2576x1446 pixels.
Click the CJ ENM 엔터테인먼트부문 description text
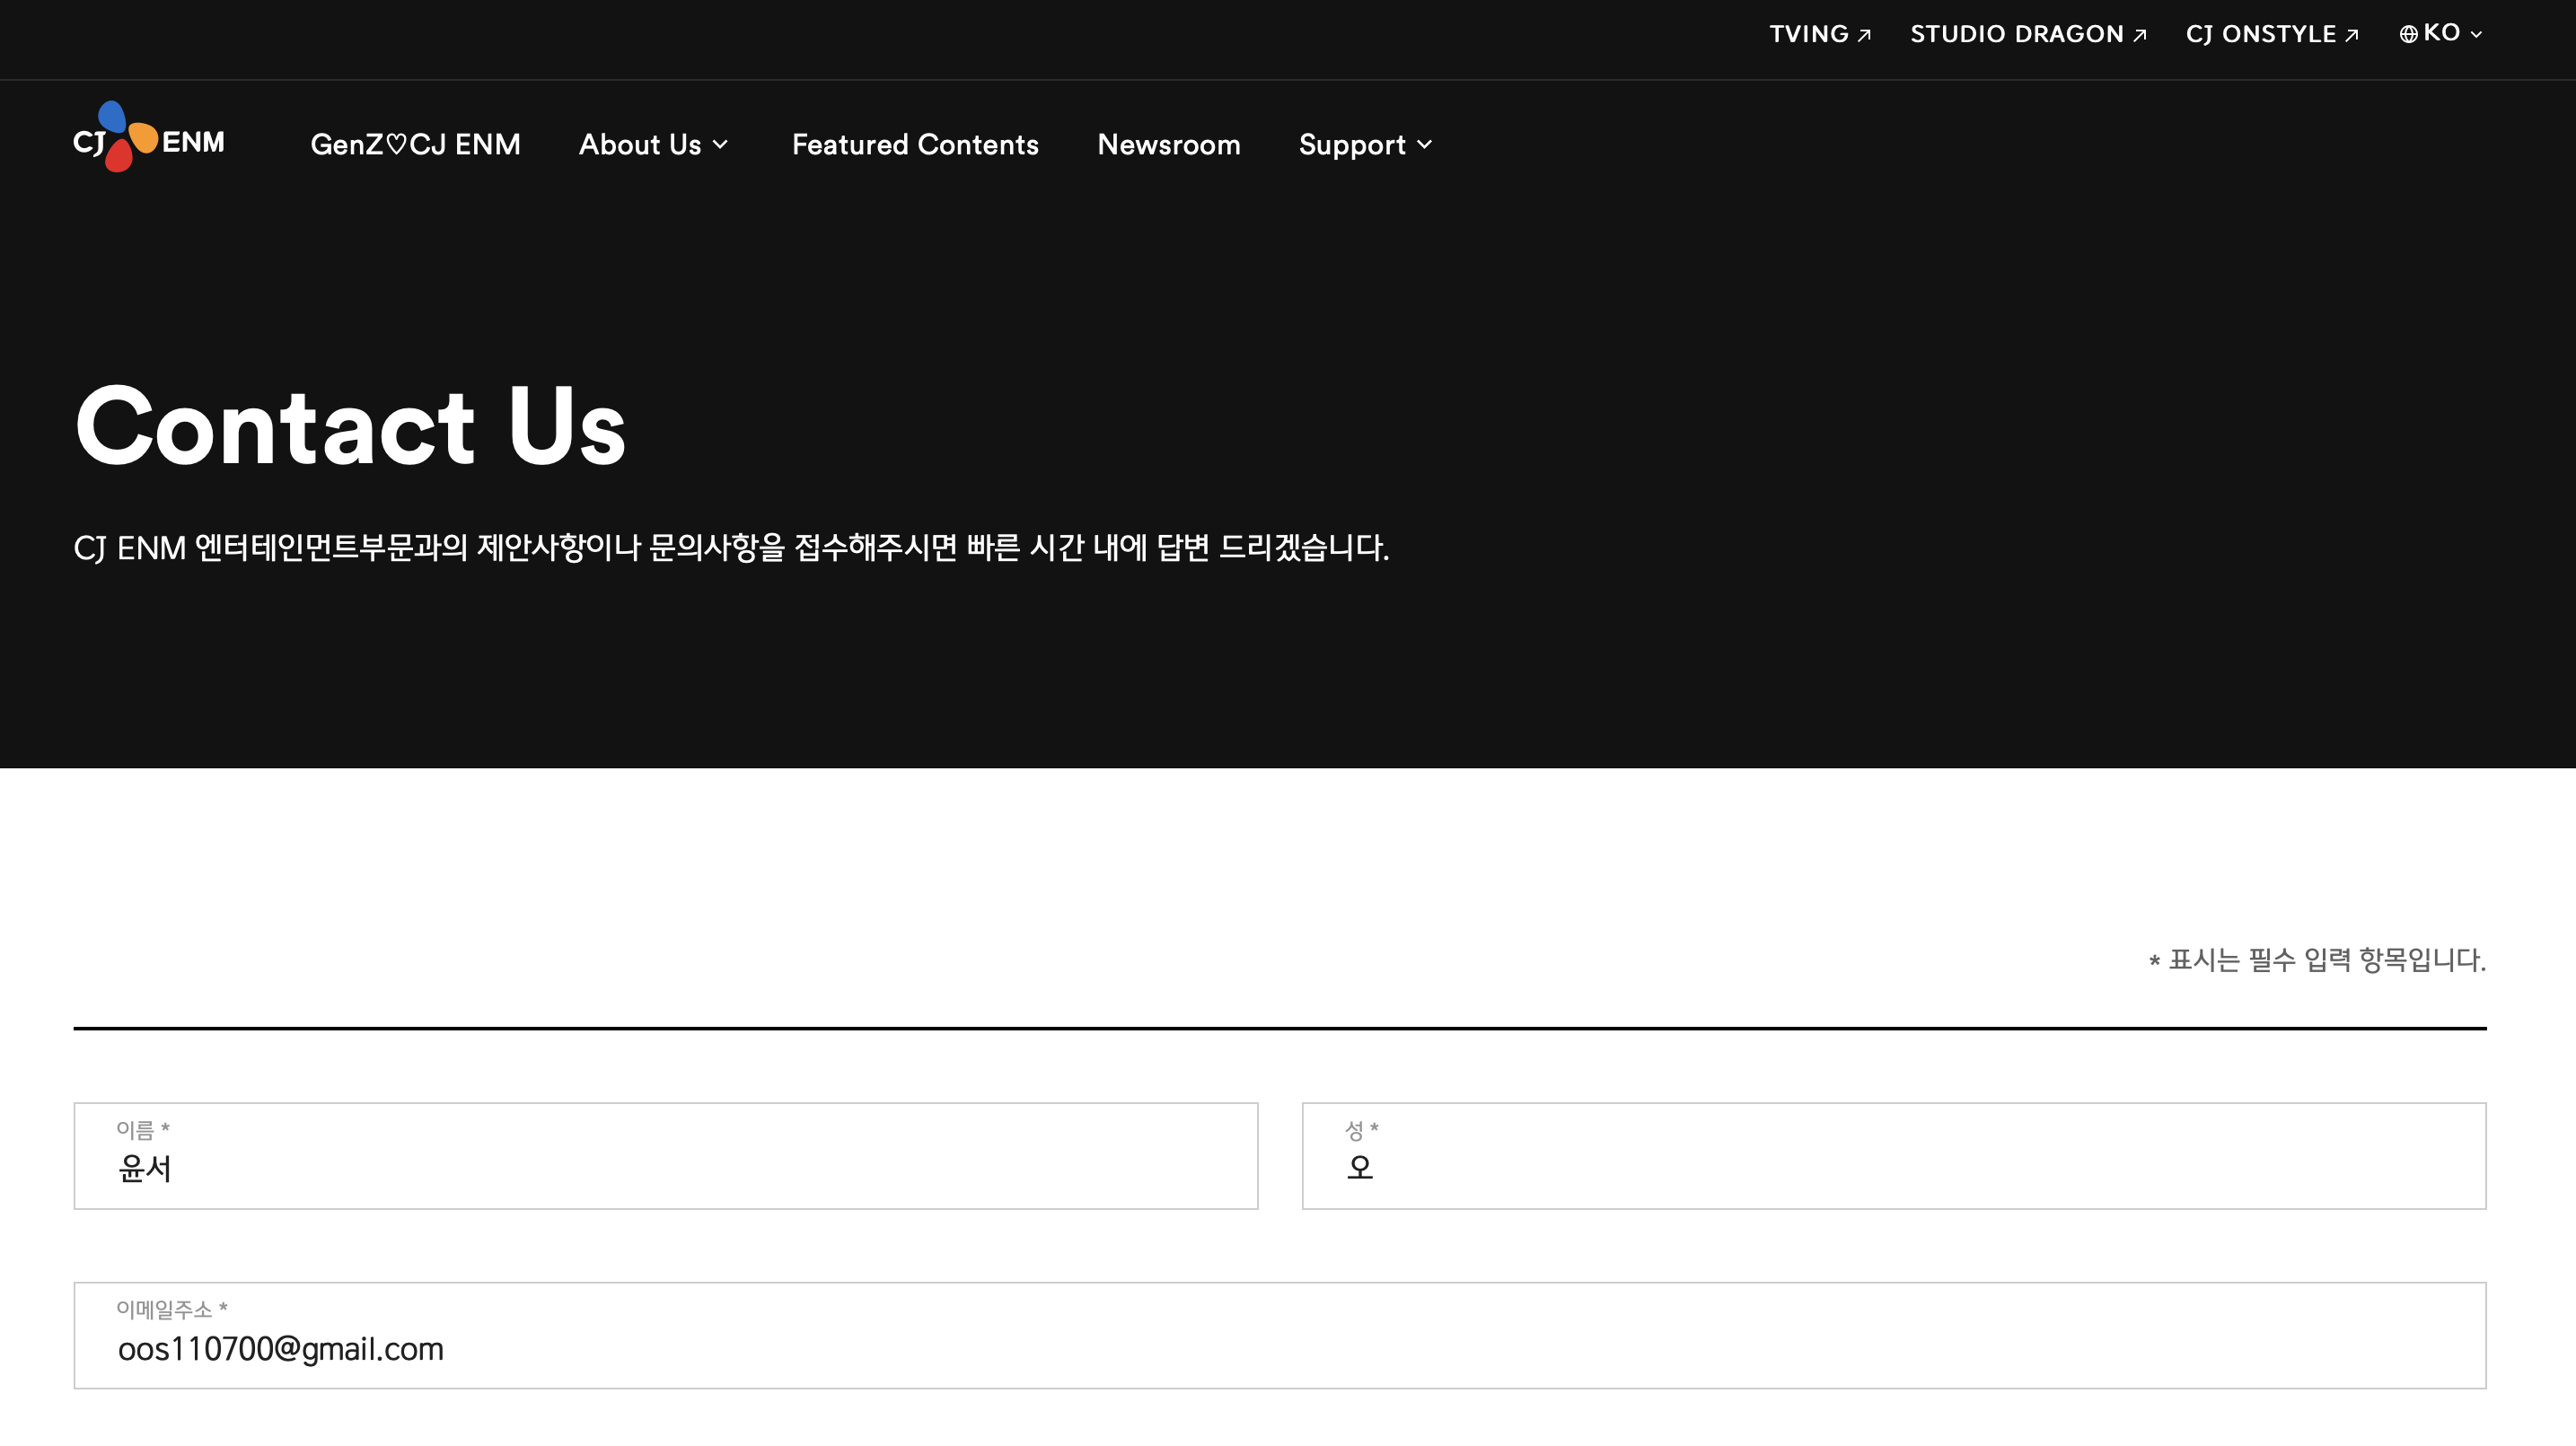[x=731, y=548]
